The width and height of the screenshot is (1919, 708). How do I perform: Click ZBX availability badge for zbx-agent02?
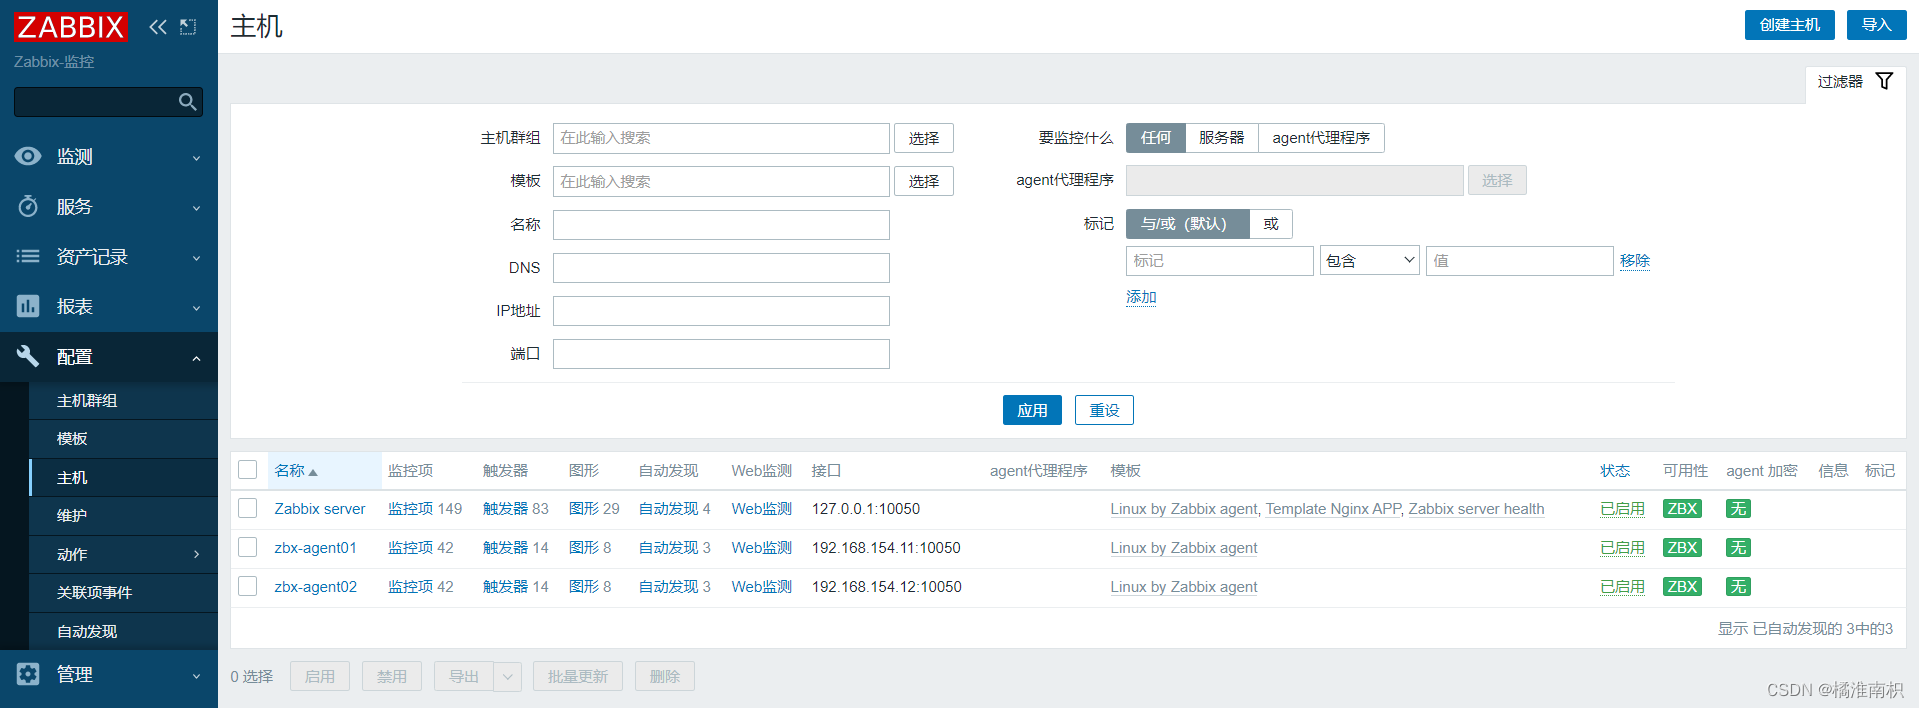[x=1682, y=587]
